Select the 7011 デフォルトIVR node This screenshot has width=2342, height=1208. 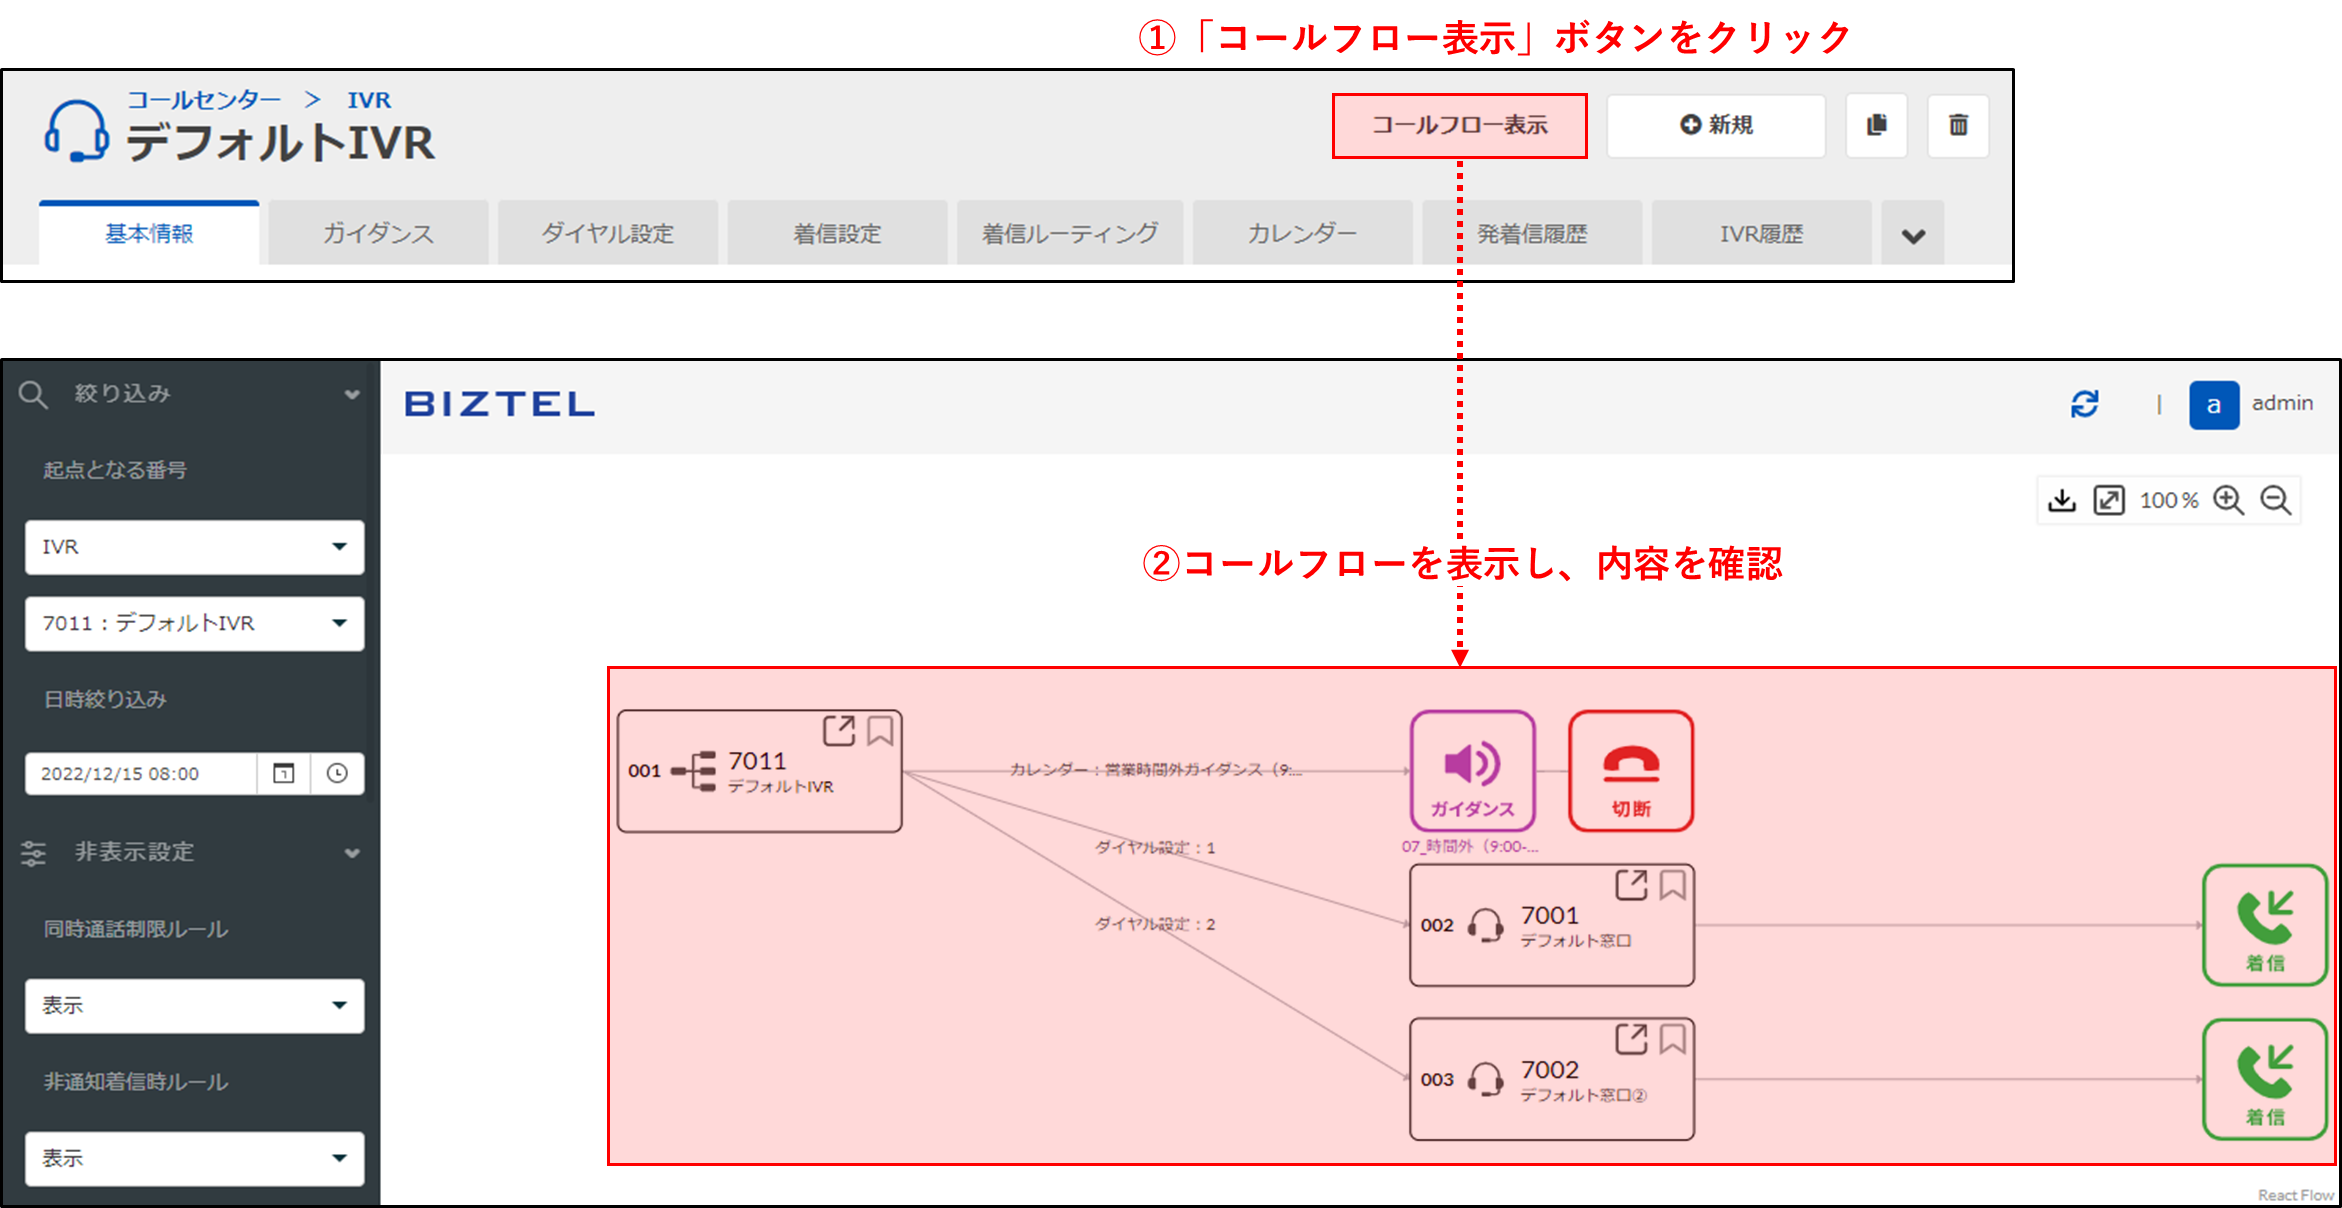760,771
